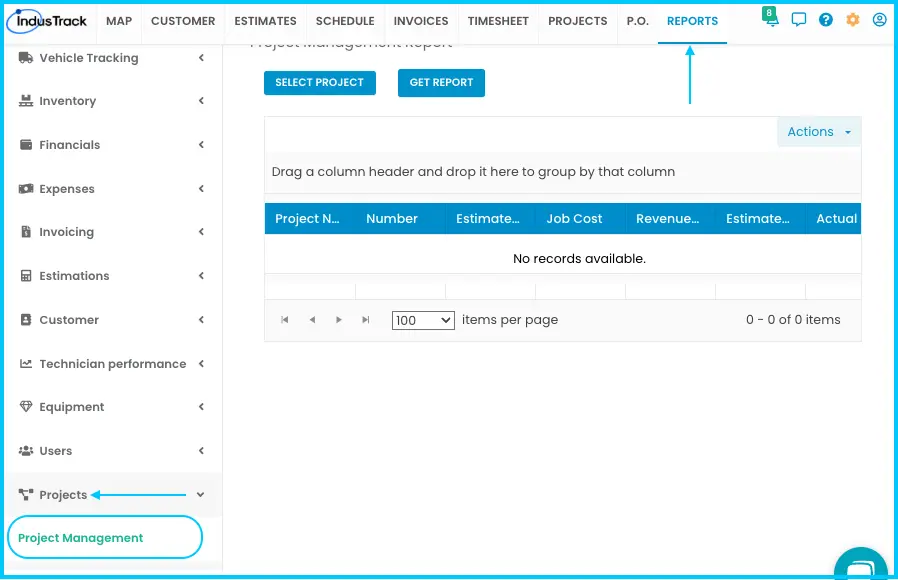The height and width of the screenshot is (580, 898).
Task: Click the 'No records available.' message
Action: [x=579, y=259]
